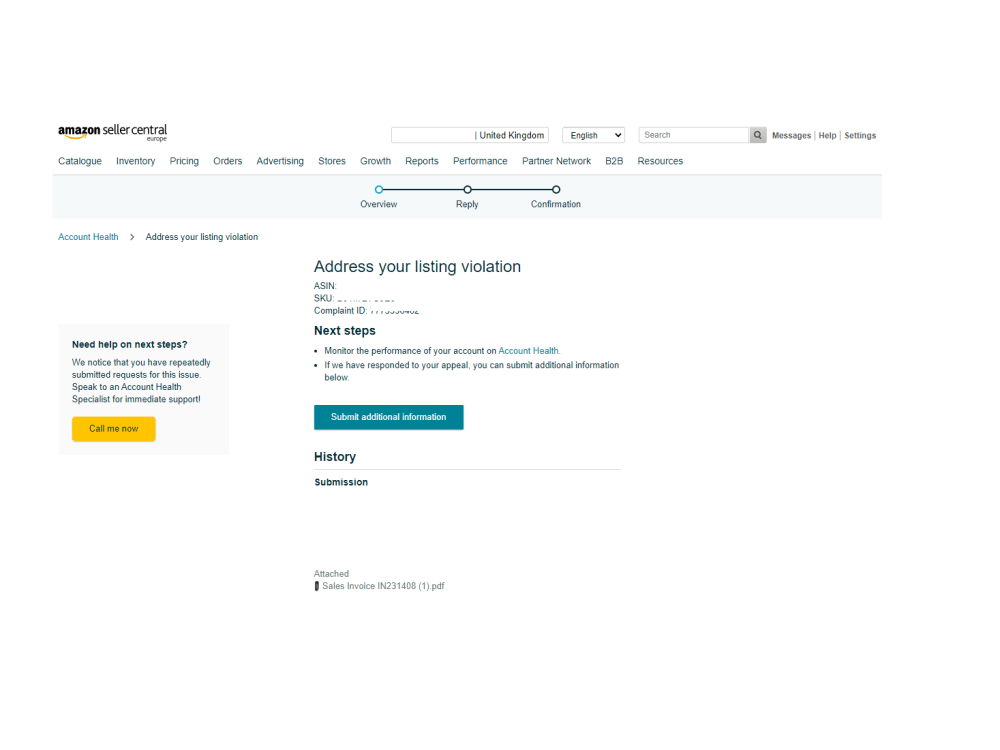Open the Catalogue menu
Viewport: 1000px width, 750px height.
point(80,161)
